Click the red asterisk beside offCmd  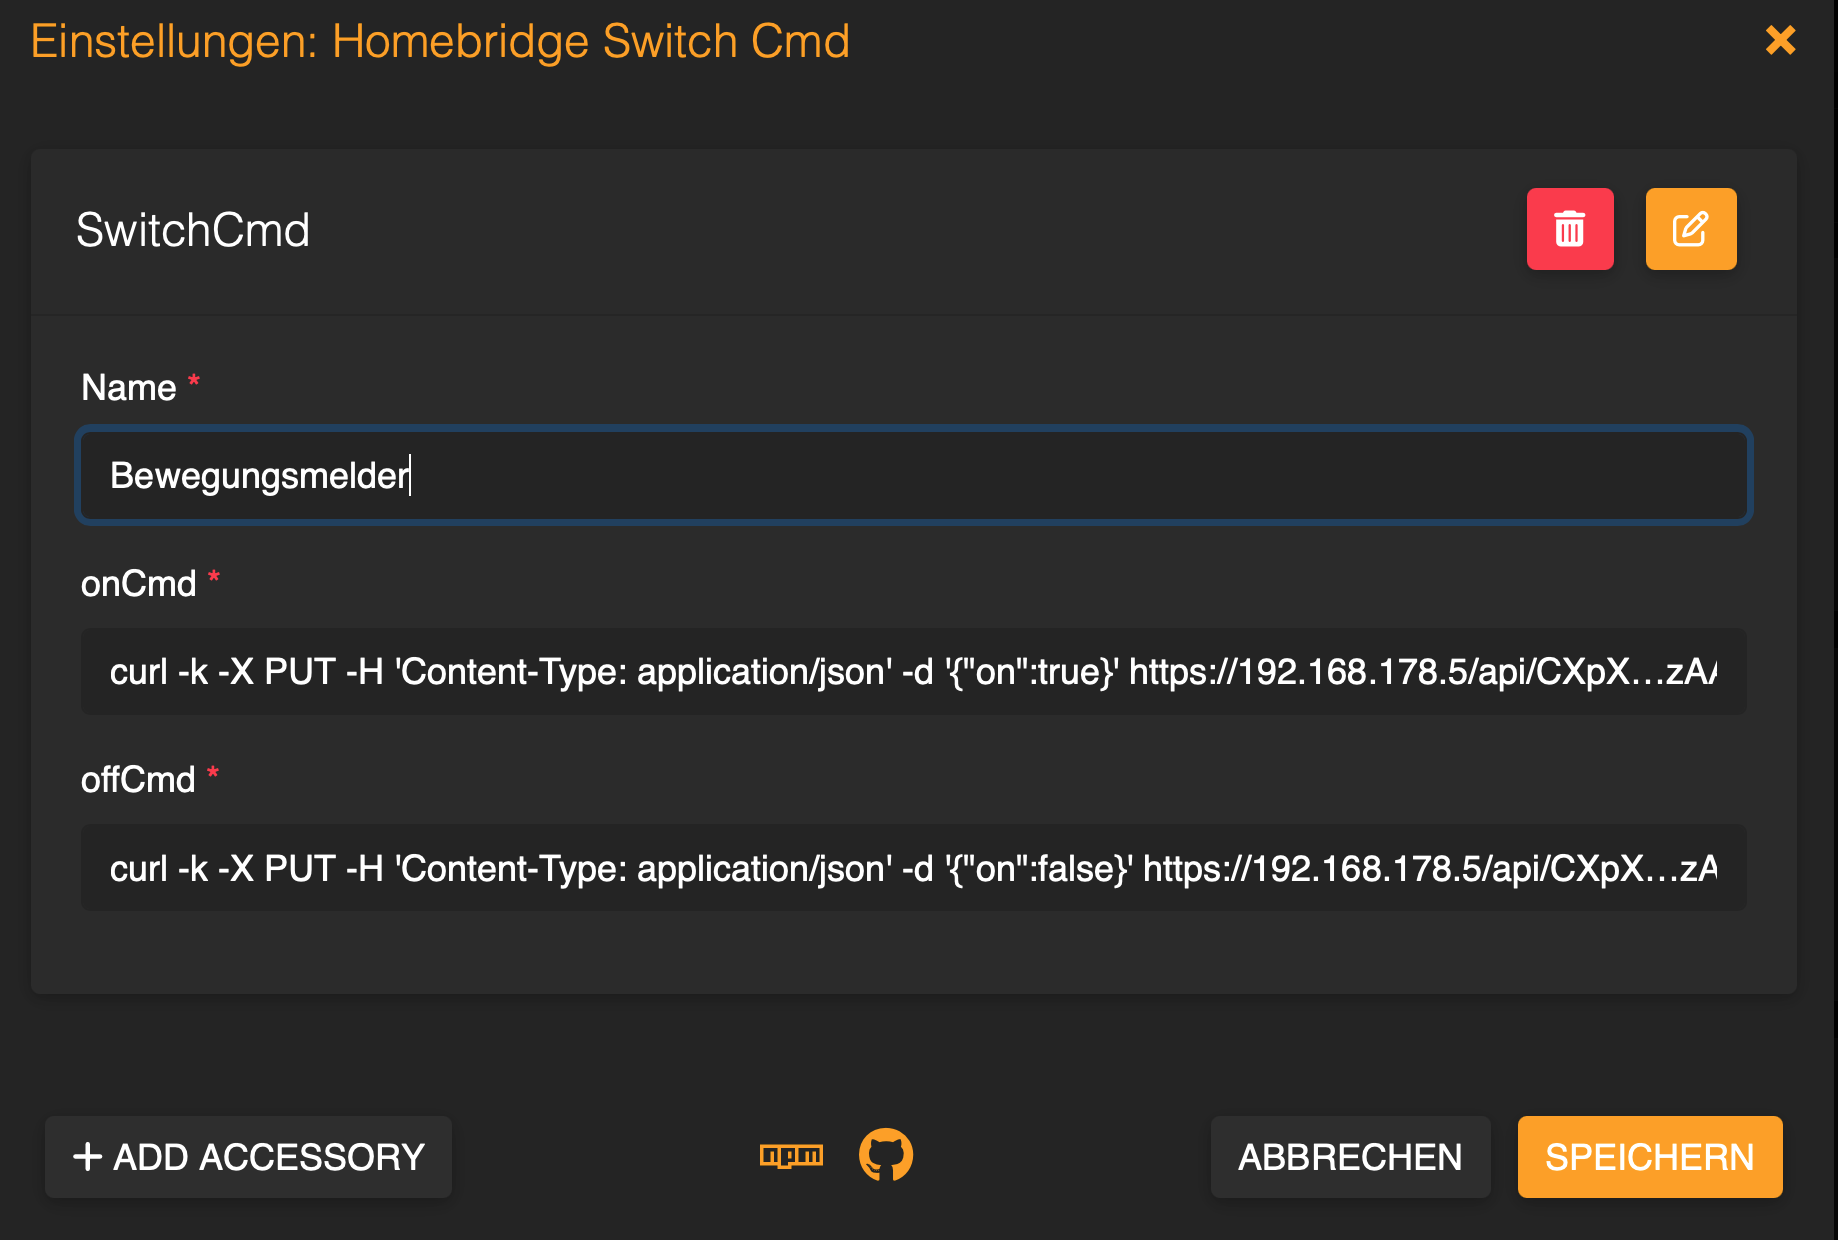213,773
